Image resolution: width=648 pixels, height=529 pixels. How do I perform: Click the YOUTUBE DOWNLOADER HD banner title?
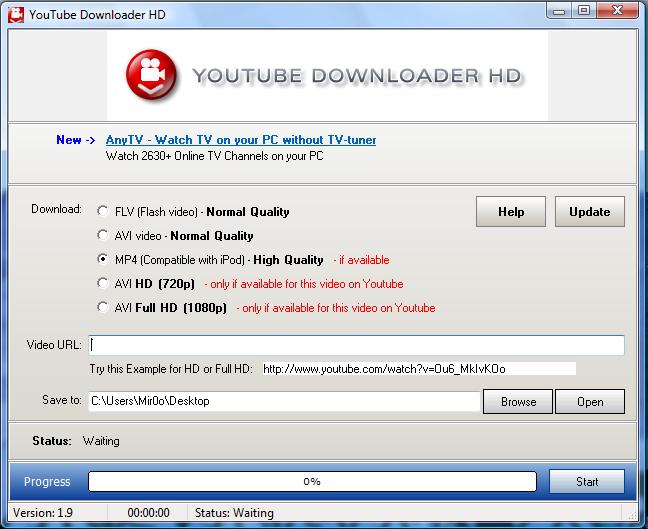[x=357, y=76]
